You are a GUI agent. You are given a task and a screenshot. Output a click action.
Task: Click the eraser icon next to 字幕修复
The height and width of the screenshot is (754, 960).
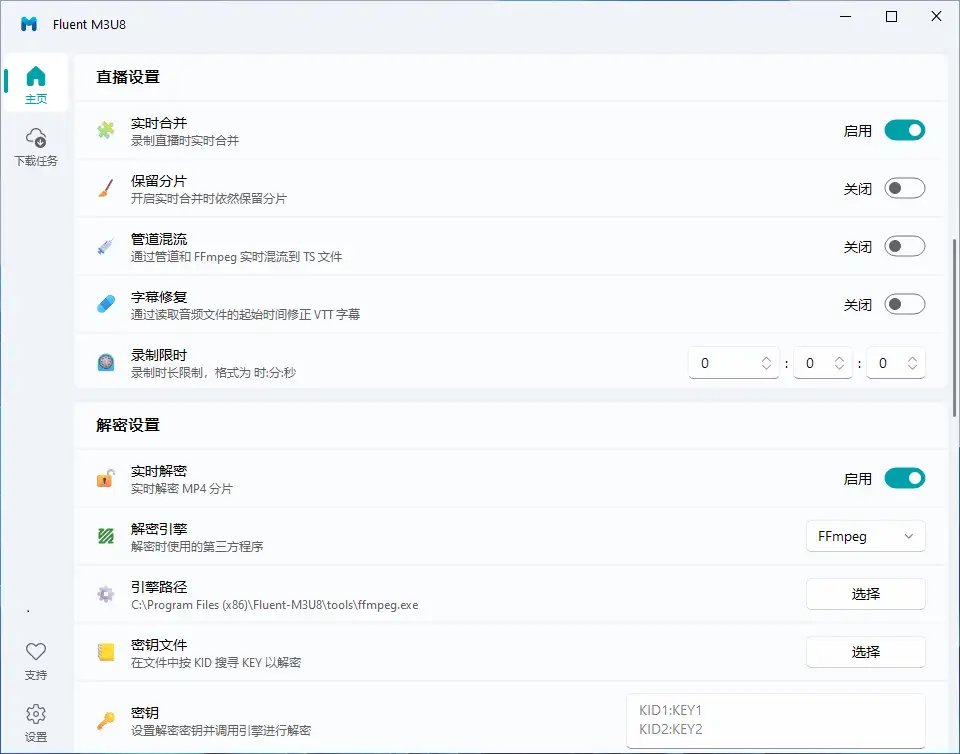pos(106,303)
